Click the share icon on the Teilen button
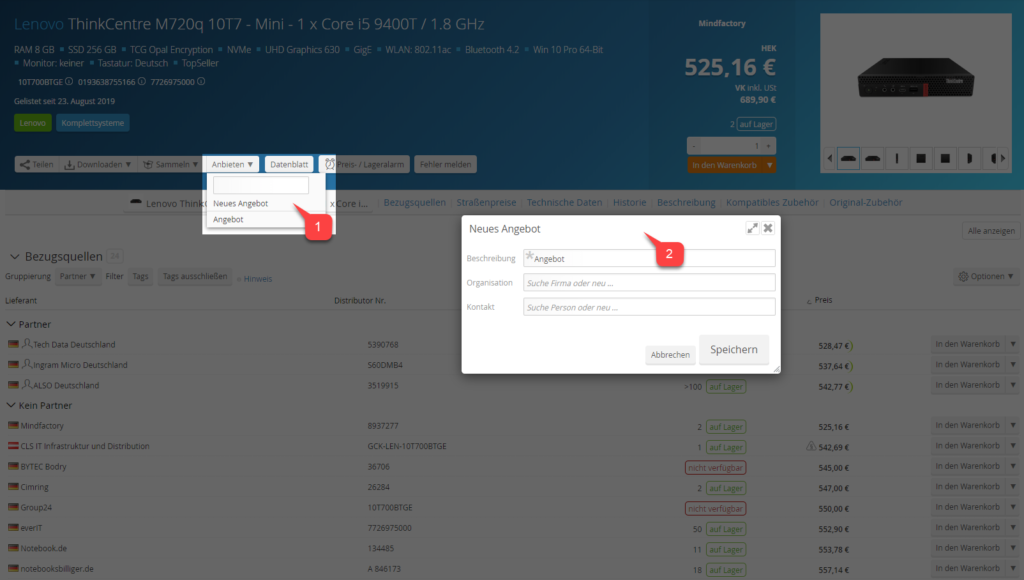Image resolution: width=1024 pixels, height=580 pixels. (25, 165)
